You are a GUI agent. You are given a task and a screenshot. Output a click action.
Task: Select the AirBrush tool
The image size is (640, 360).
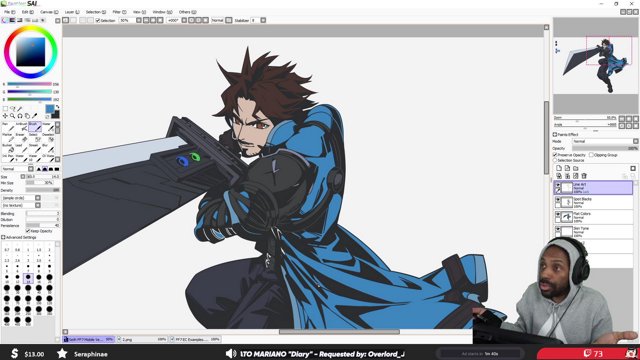point(21,127)
